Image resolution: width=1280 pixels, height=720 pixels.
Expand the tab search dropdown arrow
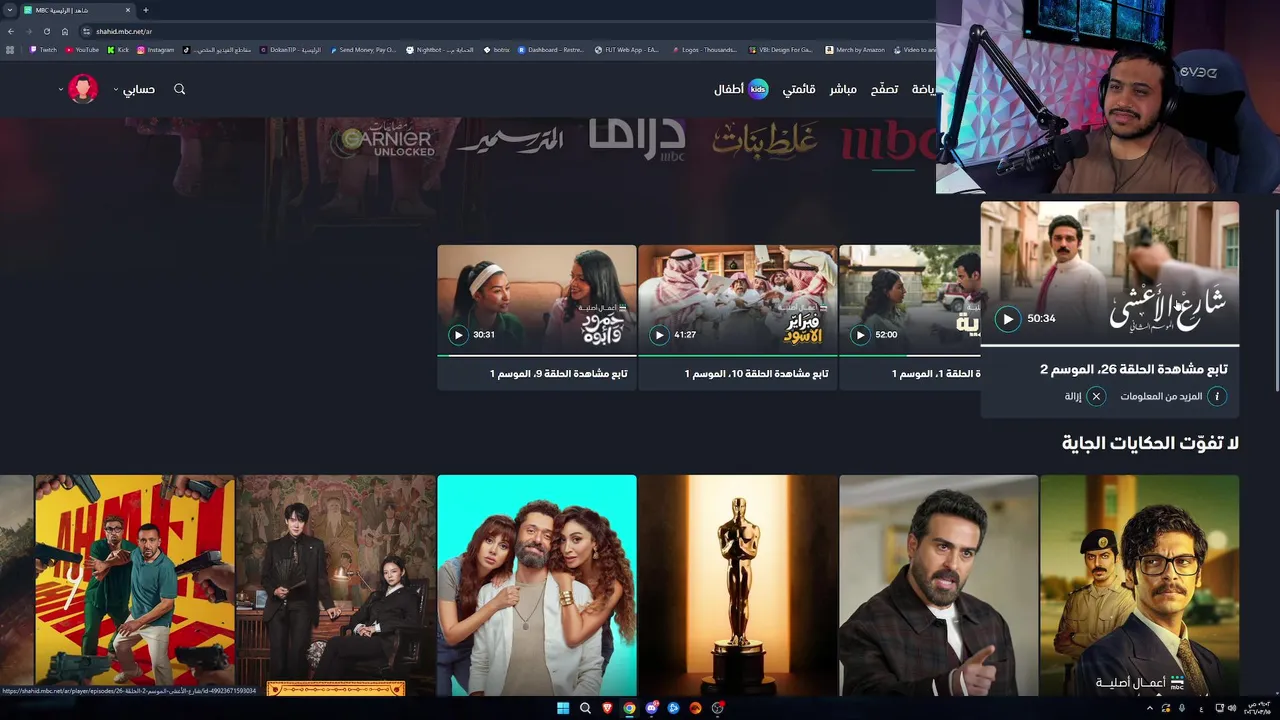(x=10, y=10)
